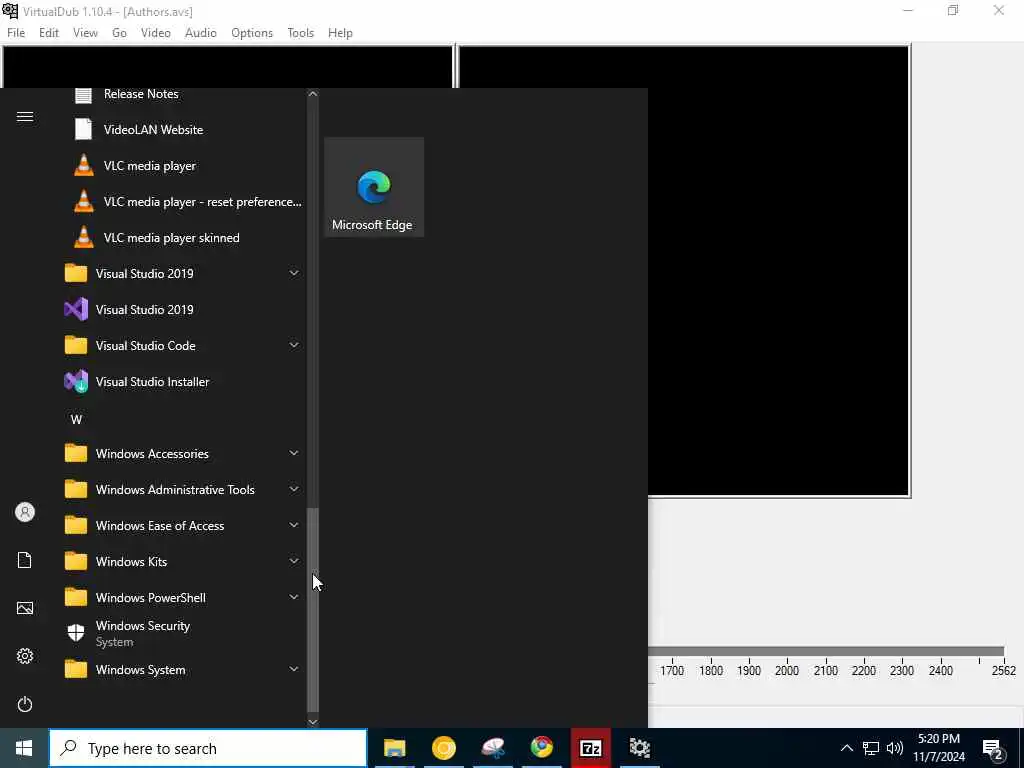
Task: Open Google Chrome from taskbar
Action: pos(541,748)
